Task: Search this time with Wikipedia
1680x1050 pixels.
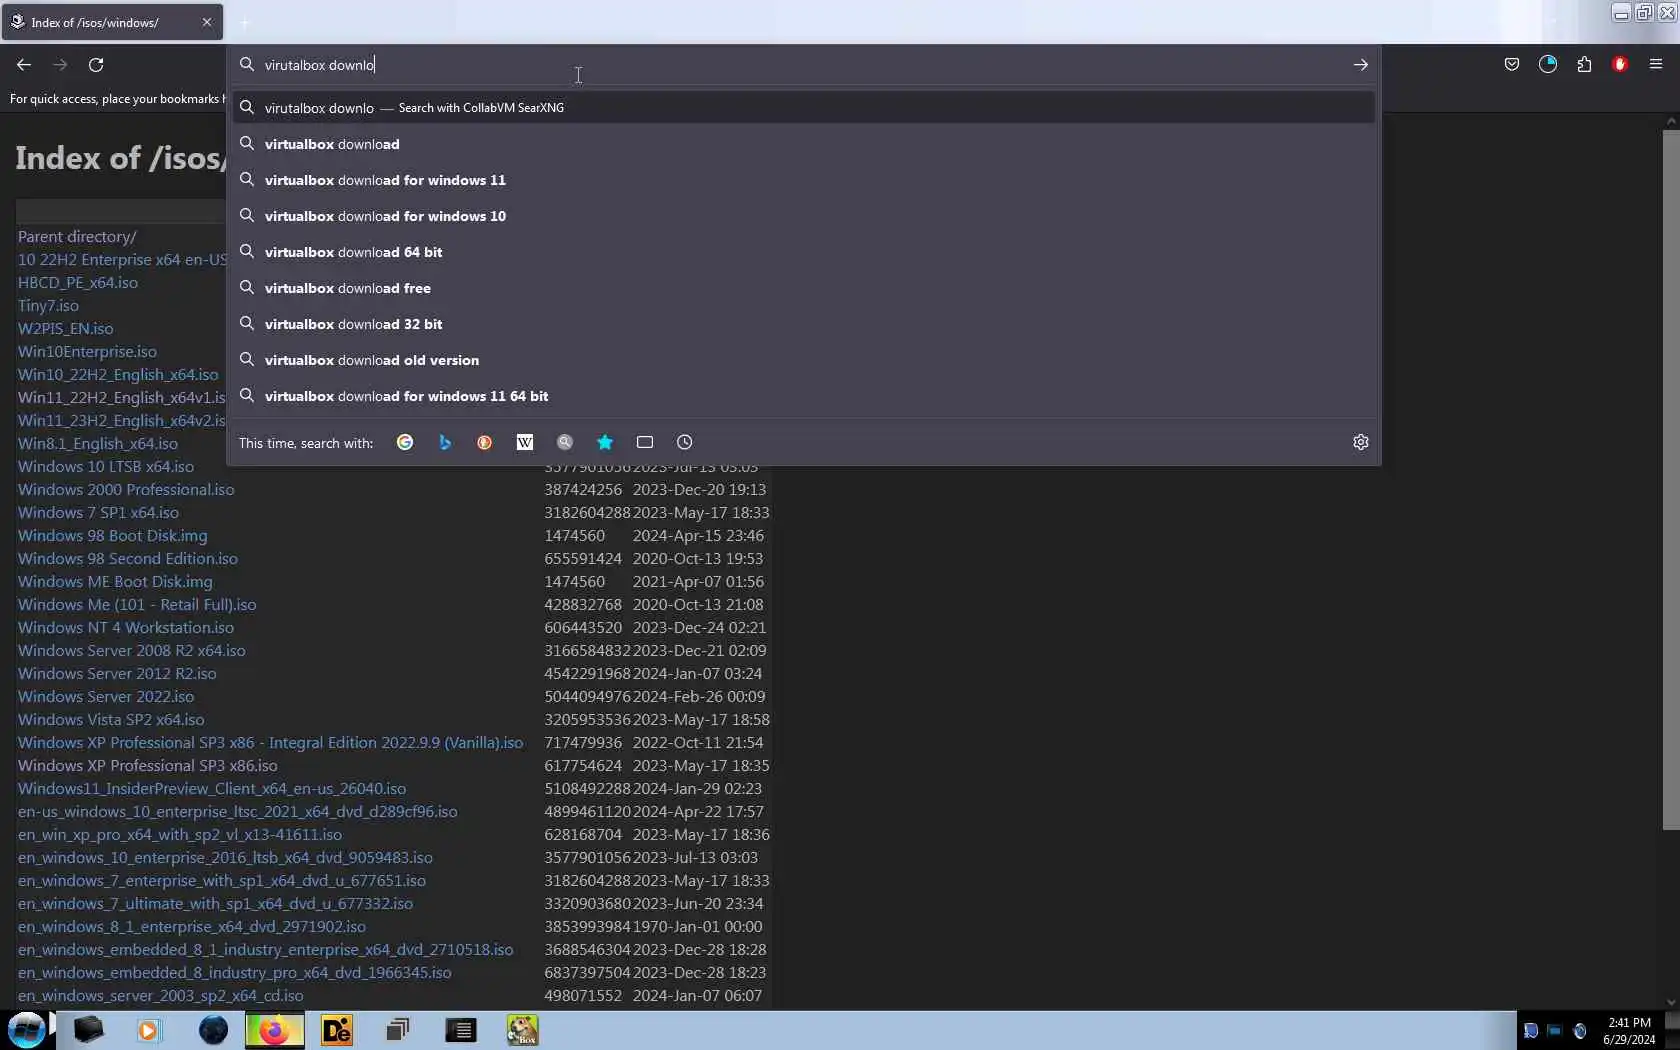Action: (525, 442)
